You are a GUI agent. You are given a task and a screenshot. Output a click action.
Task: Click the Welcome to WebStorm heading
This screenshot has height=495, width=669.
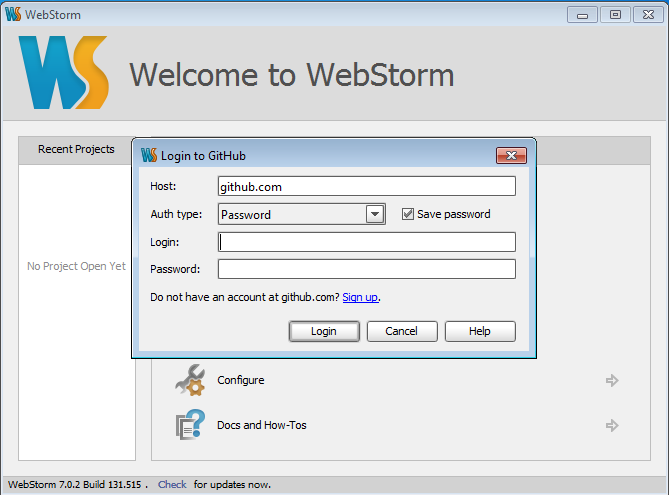coord(292,75)
